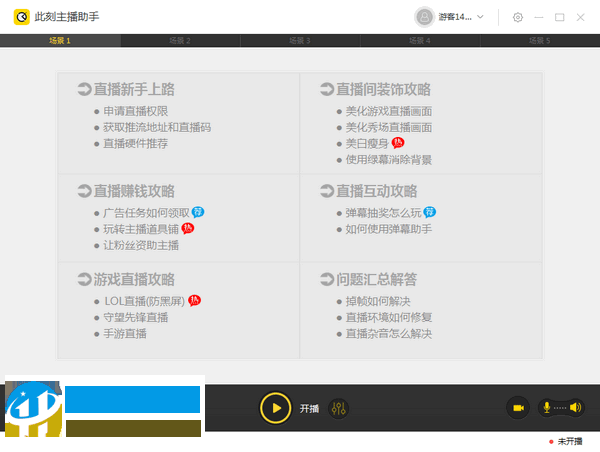Screen dimensions: 600x452
Task: Click the 此刻主播助手 title text
Action: click(x=67, y=17)
